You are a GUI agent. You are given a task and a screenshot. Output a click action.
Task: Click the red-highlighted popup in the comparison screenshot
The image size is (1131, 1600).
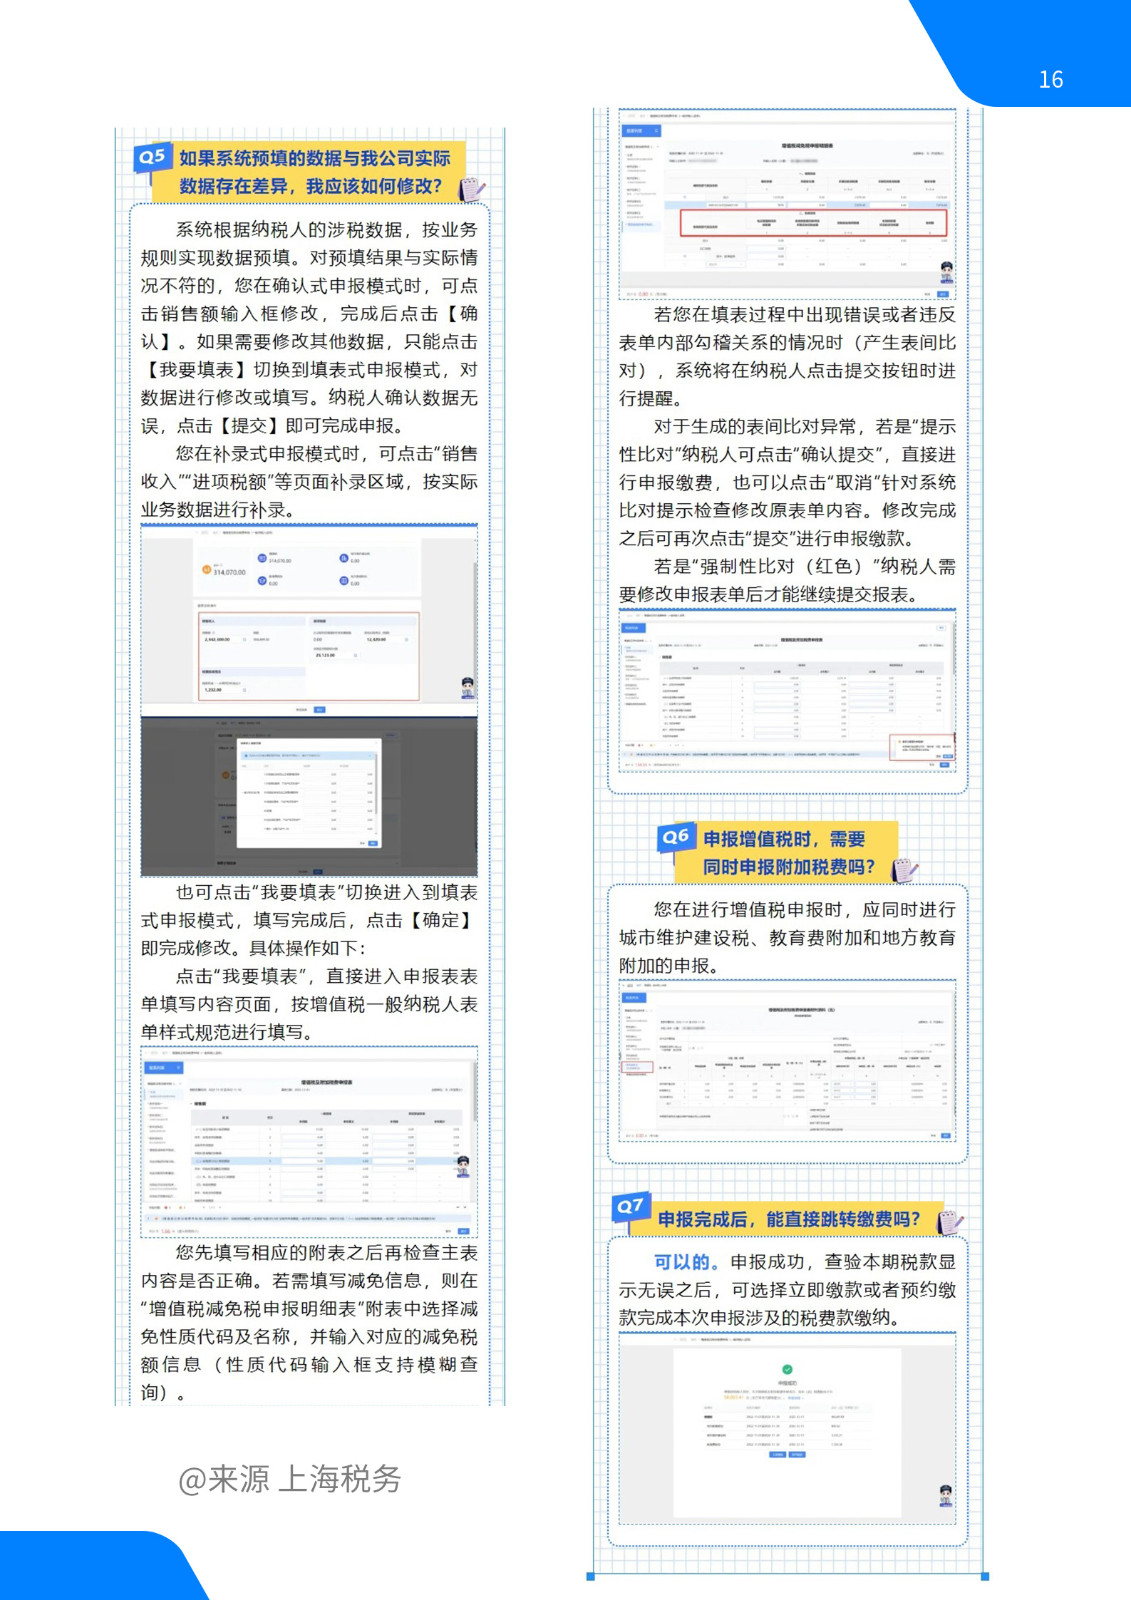pyautogui.click(x=922, y=747)
